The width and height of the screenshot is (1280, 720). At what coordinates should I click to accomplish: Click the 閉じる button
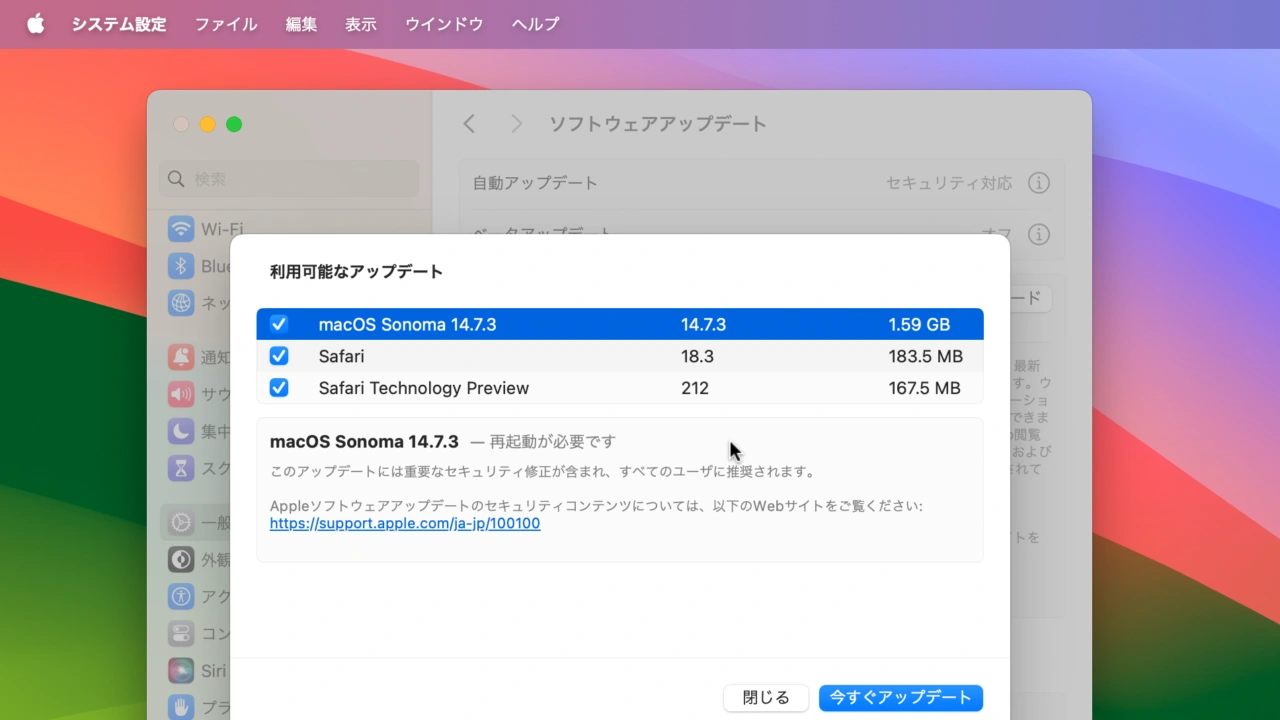click(x=766, y=698)
